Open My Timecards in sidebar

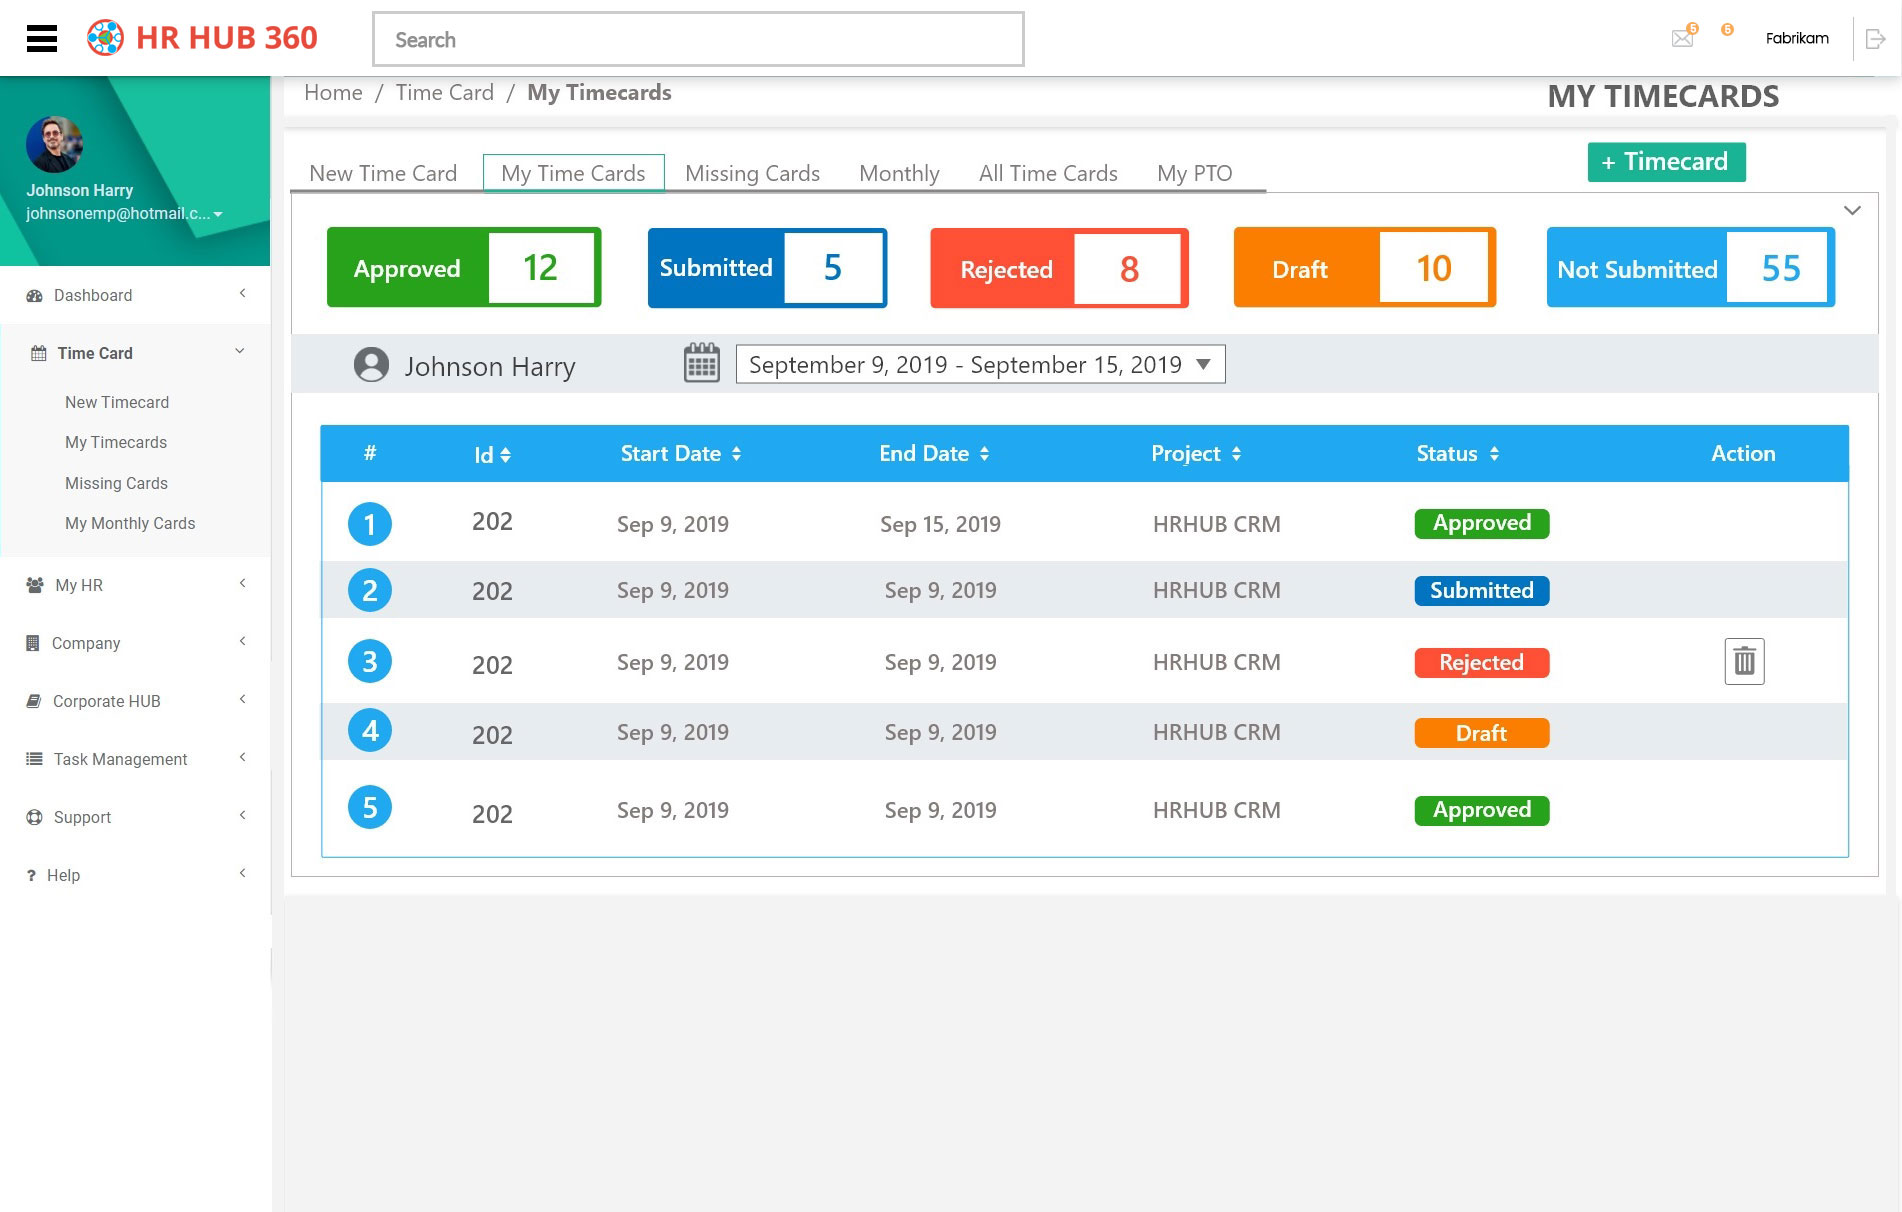click(116, 442)
